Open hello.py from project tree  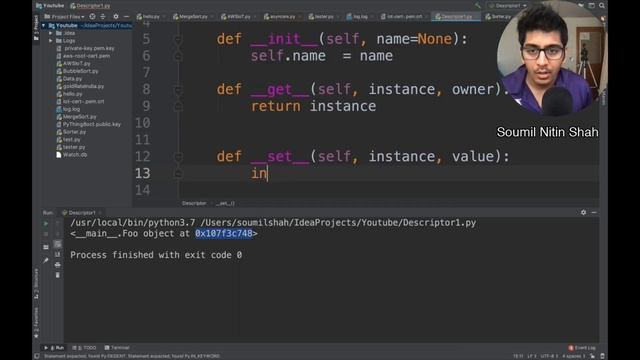[69, 94]
